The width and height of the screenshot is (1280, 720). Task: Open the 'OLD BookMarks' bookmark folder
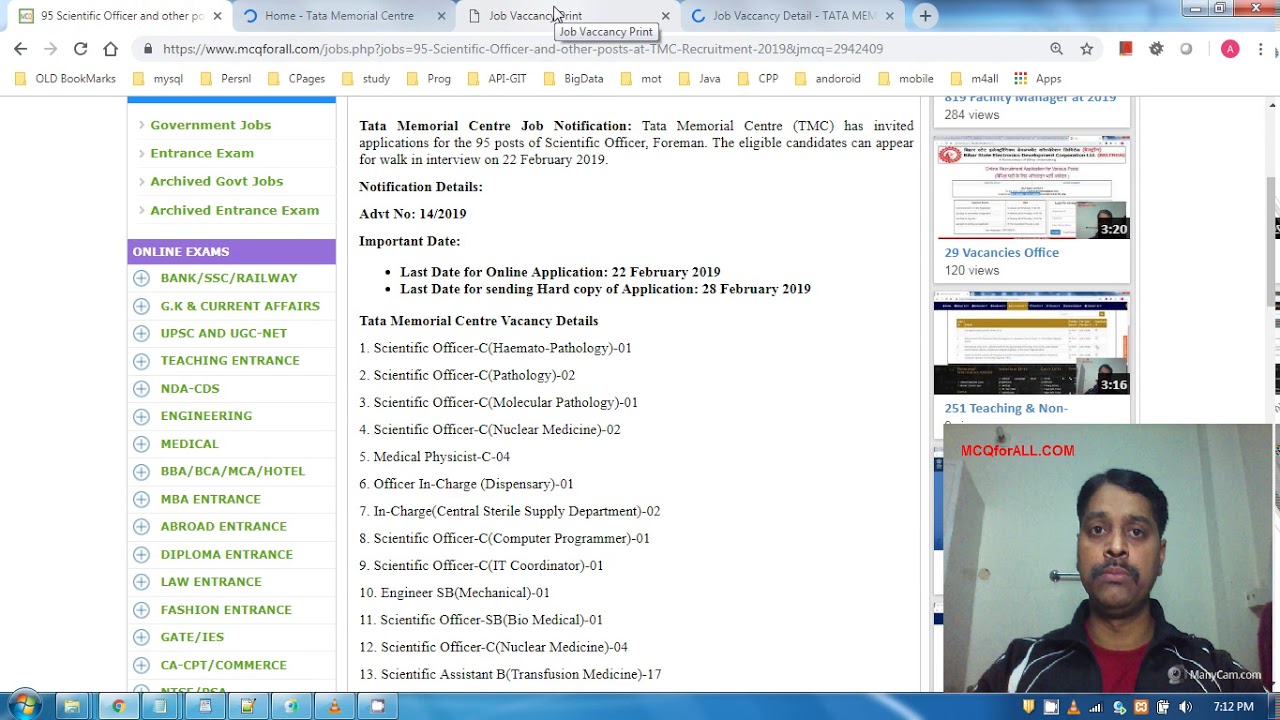click(x=66, y=78)
